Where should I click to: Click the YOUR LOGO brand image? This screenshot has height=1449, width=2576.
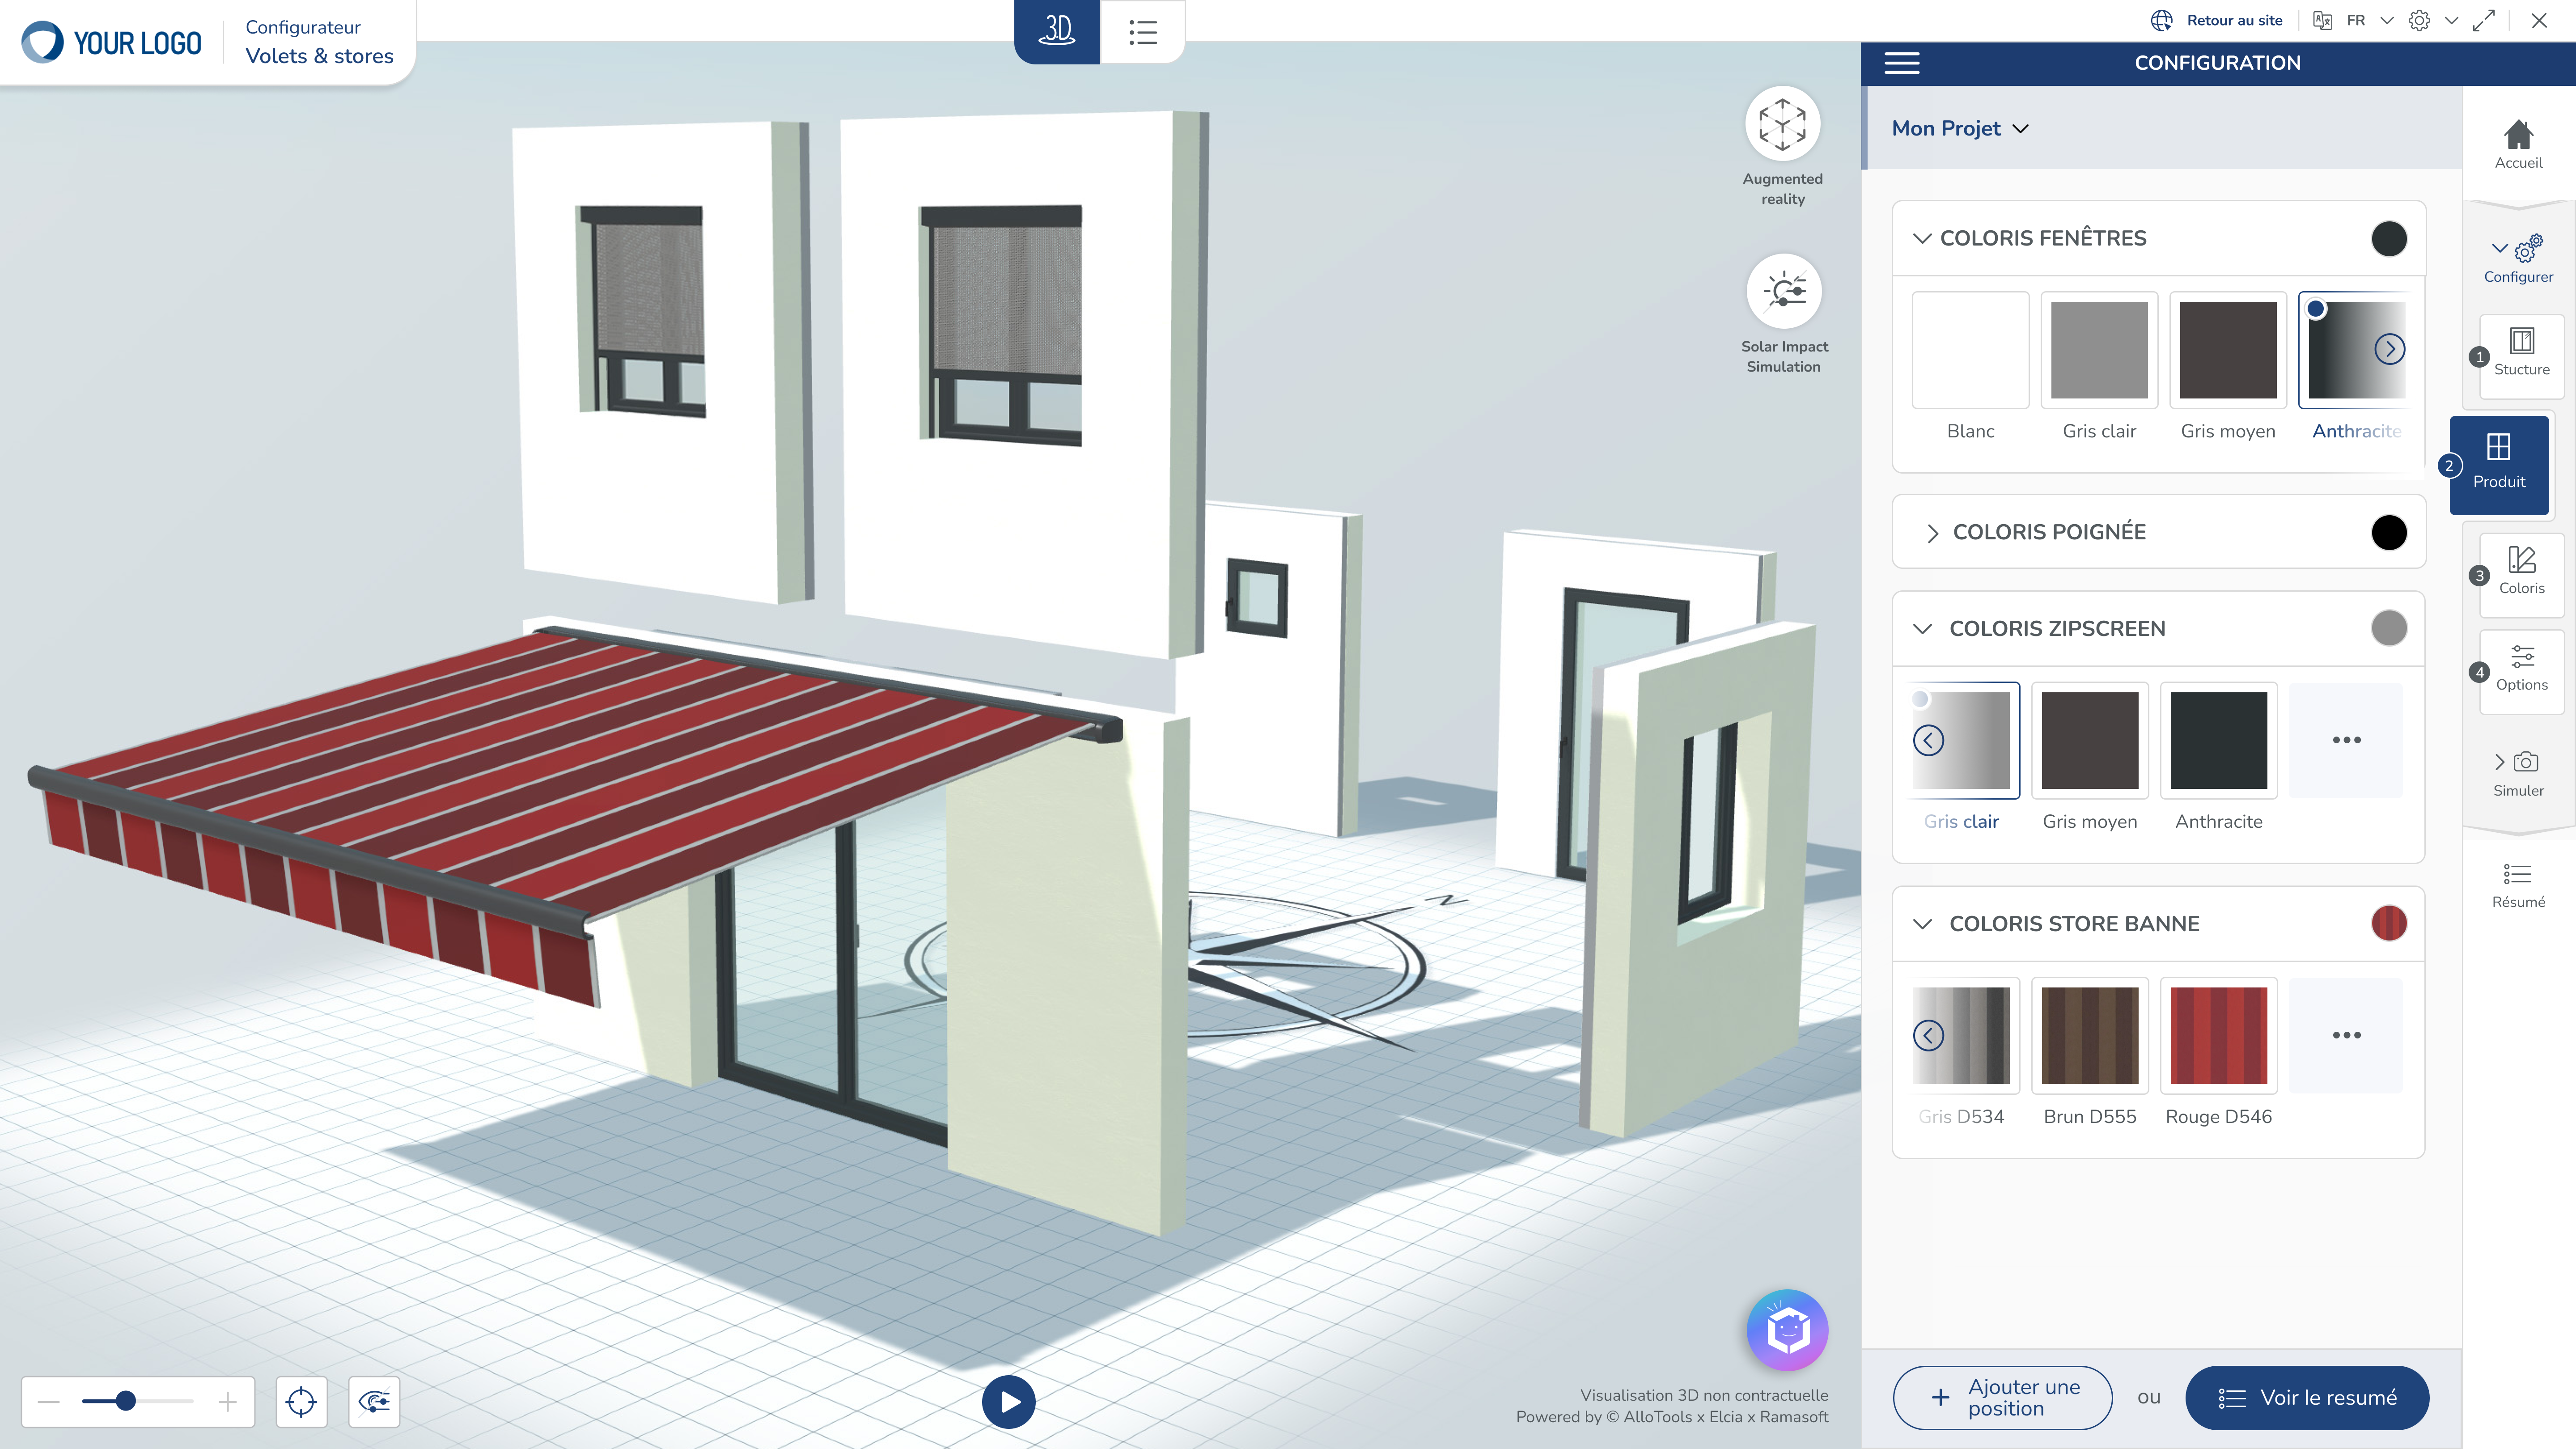(x=112, y=42)
